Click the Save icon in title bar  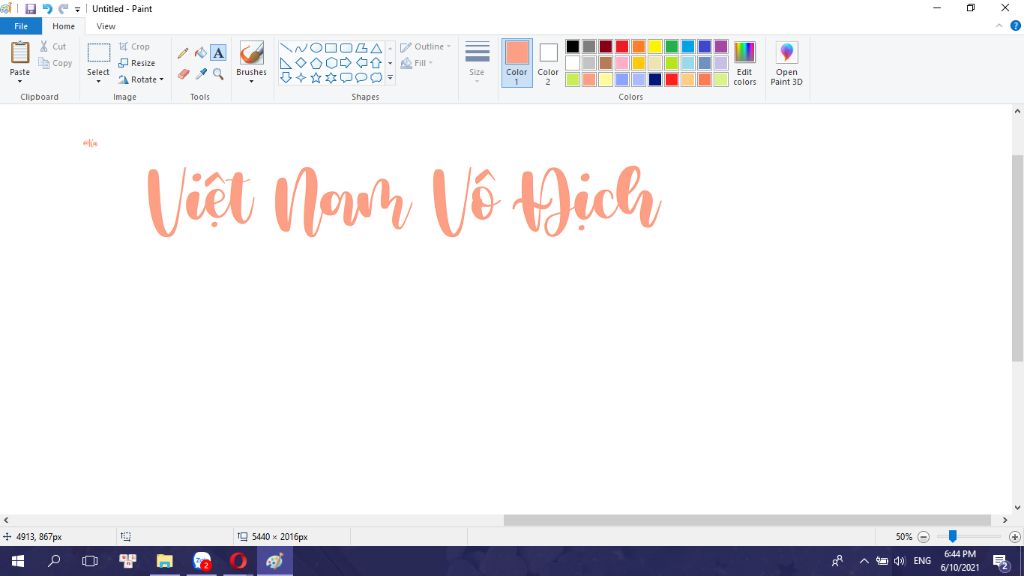point(30,8)
